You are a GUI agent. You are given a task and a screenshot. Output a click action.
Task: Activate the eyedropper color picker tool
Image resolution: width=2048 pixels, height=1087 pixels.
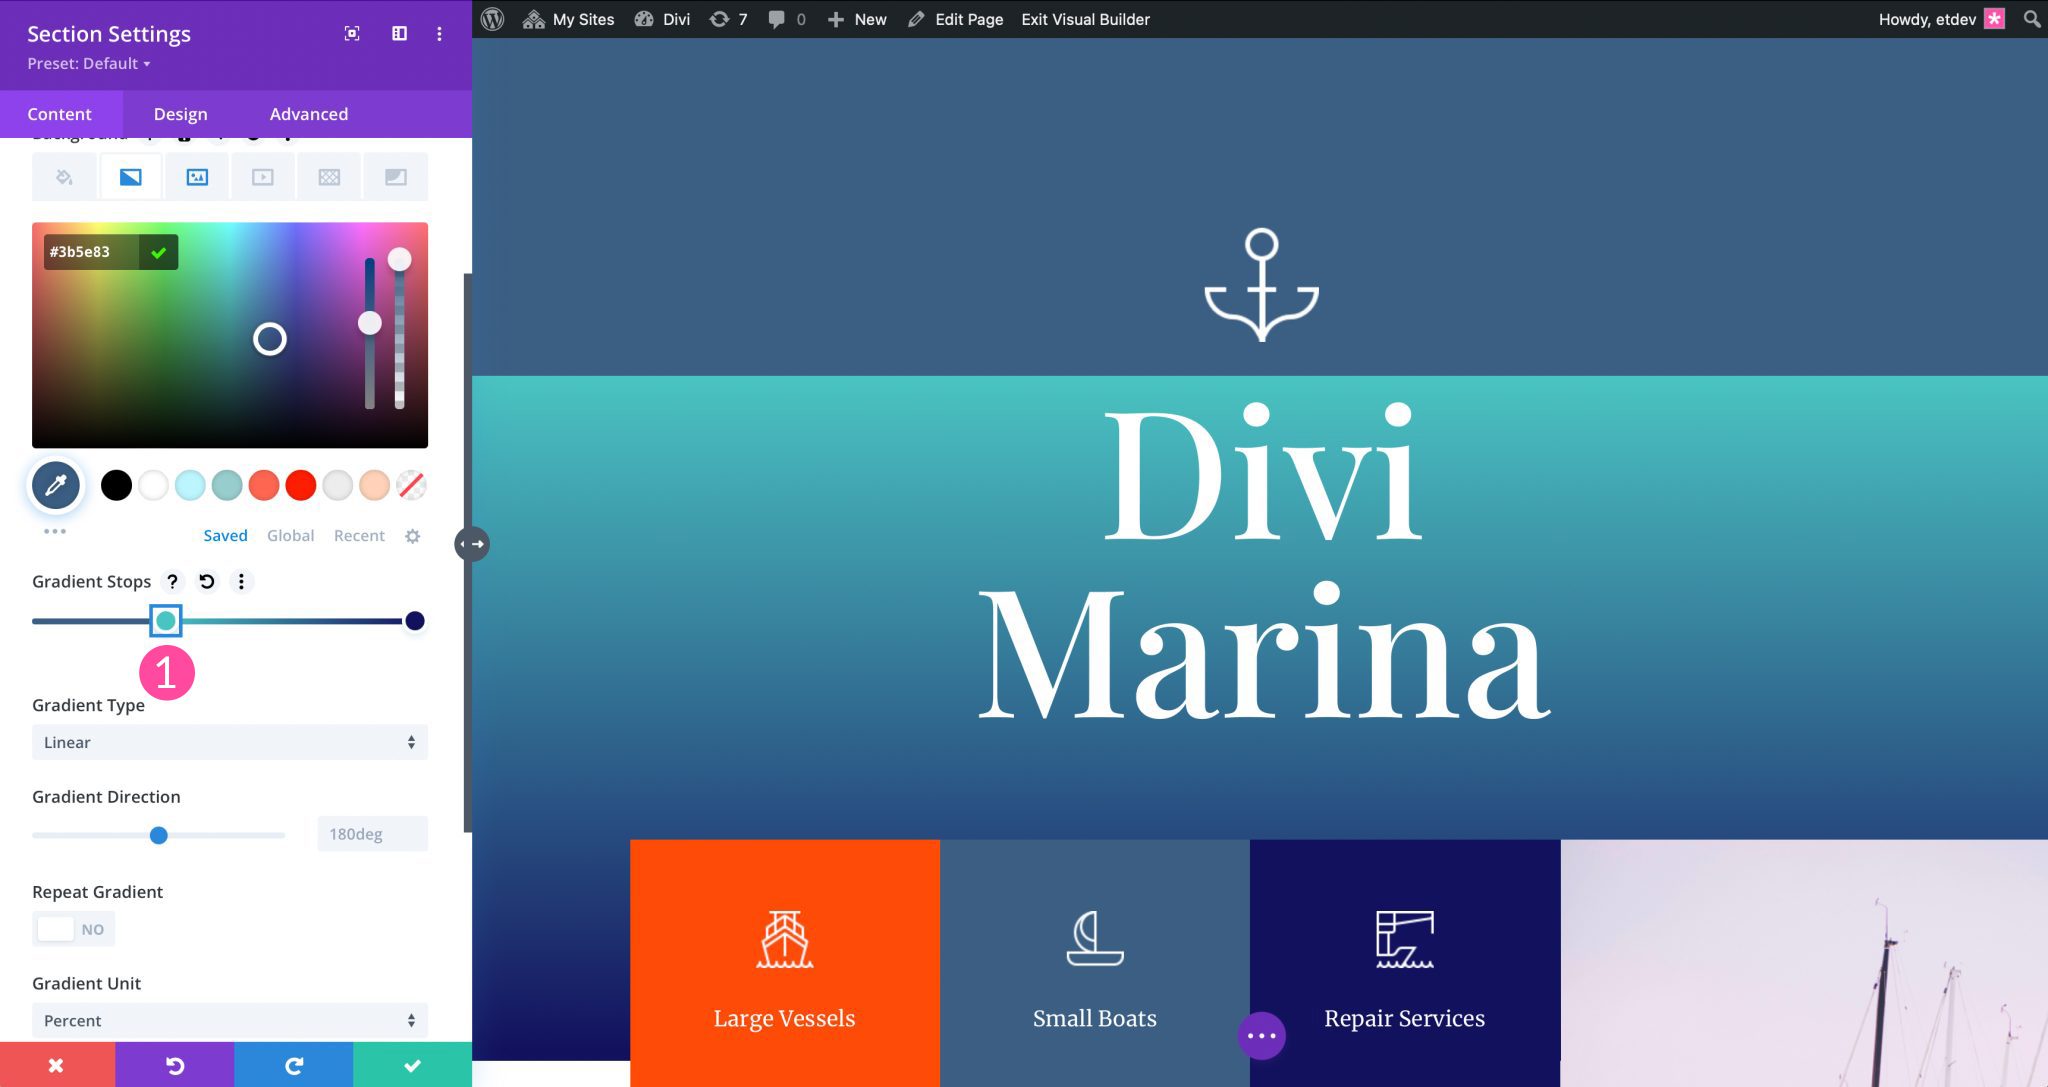(56, 485)
